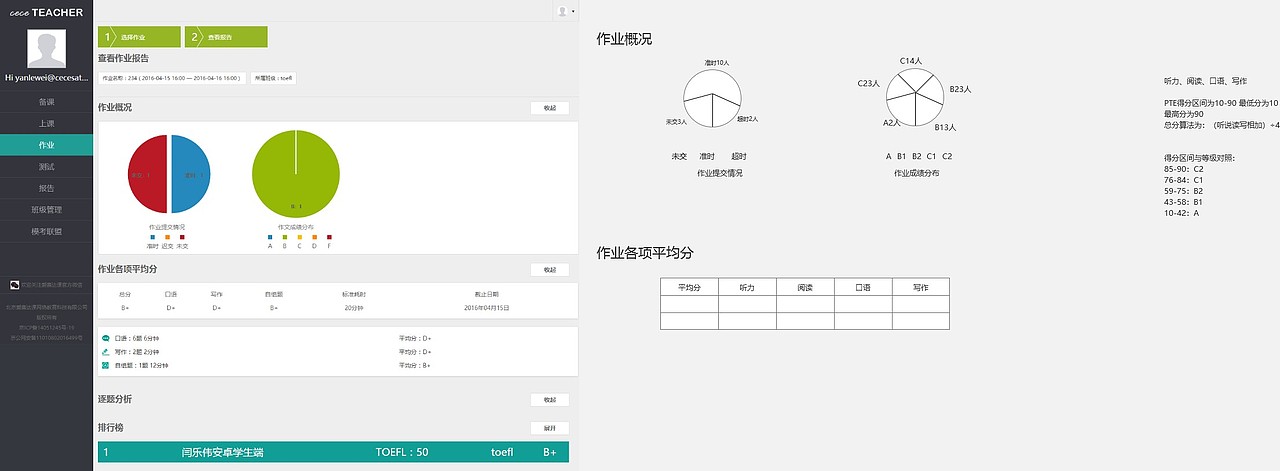Click the red 未交 legend swatch
The width and height of the screenshot is (1280, 471).
point(182,237)
